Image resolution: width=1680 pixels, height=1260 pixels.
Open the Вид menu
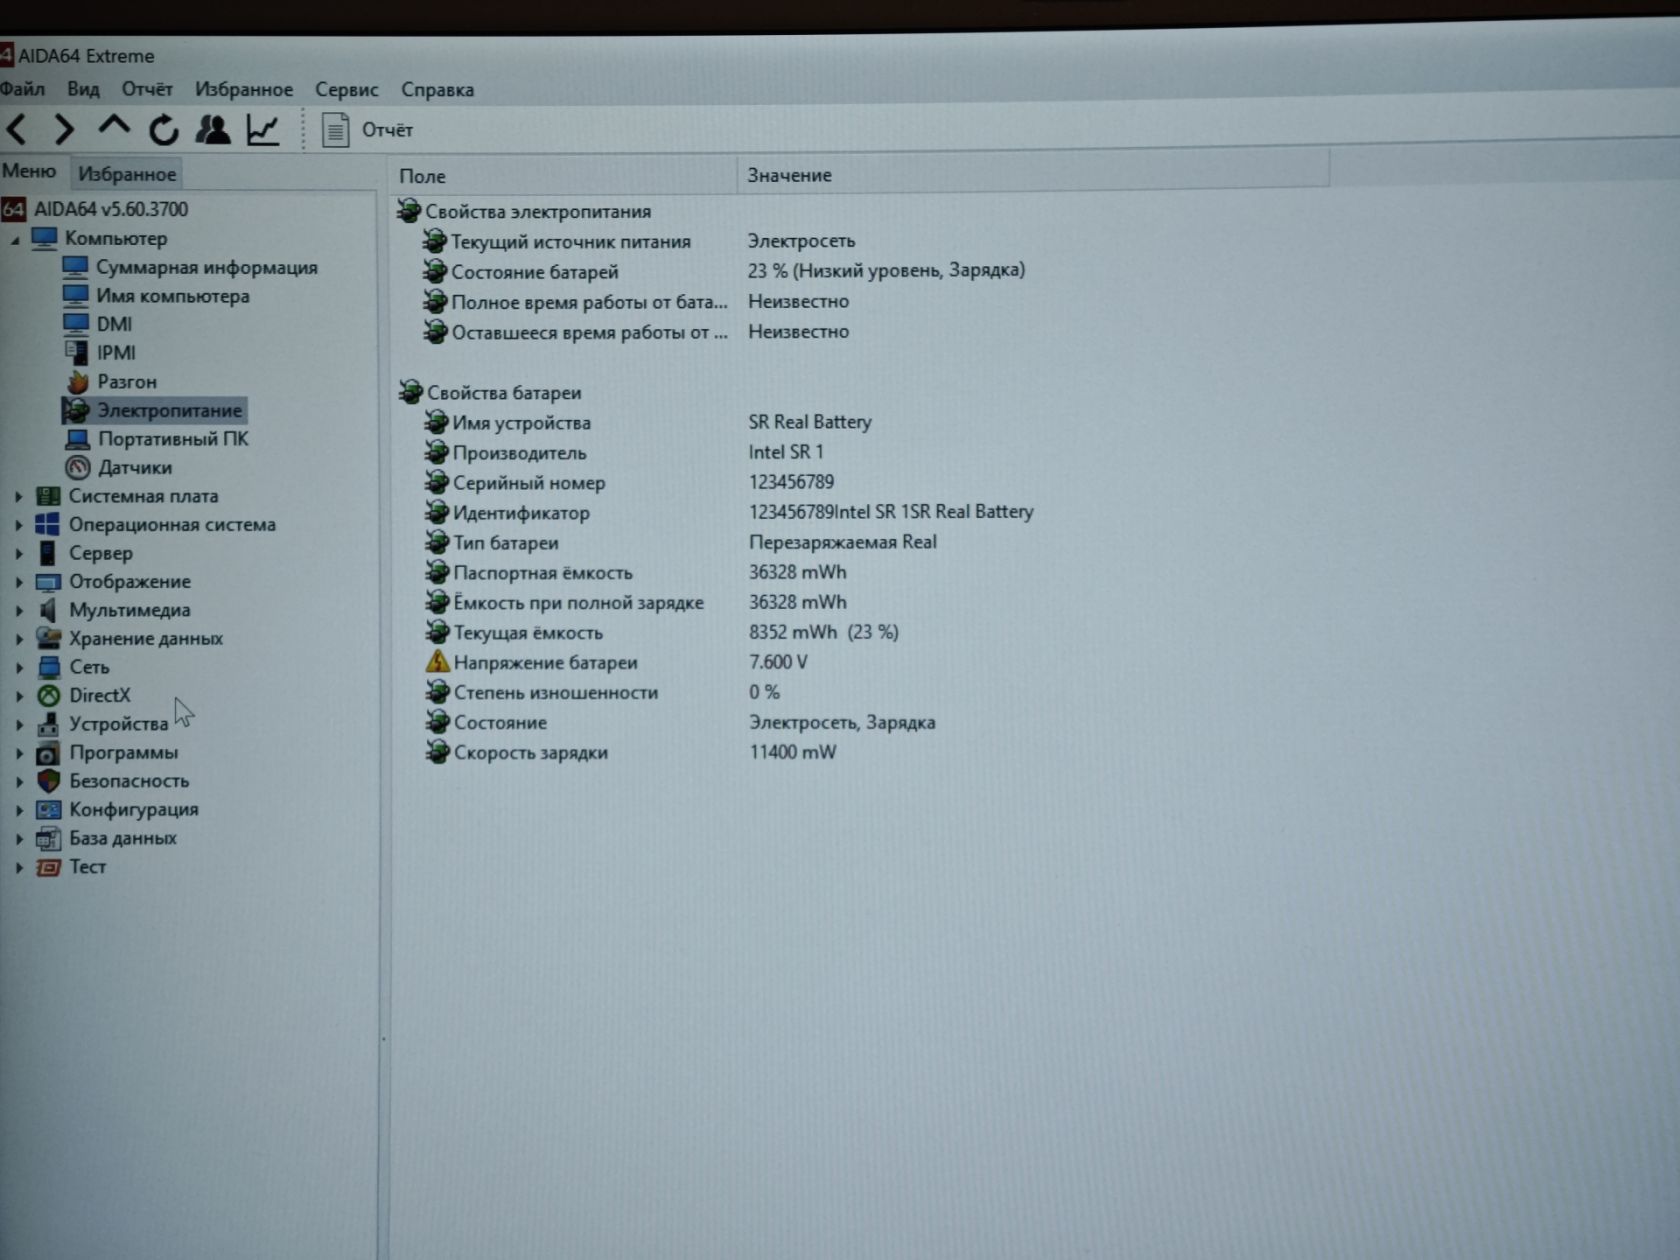coord(83,89)
